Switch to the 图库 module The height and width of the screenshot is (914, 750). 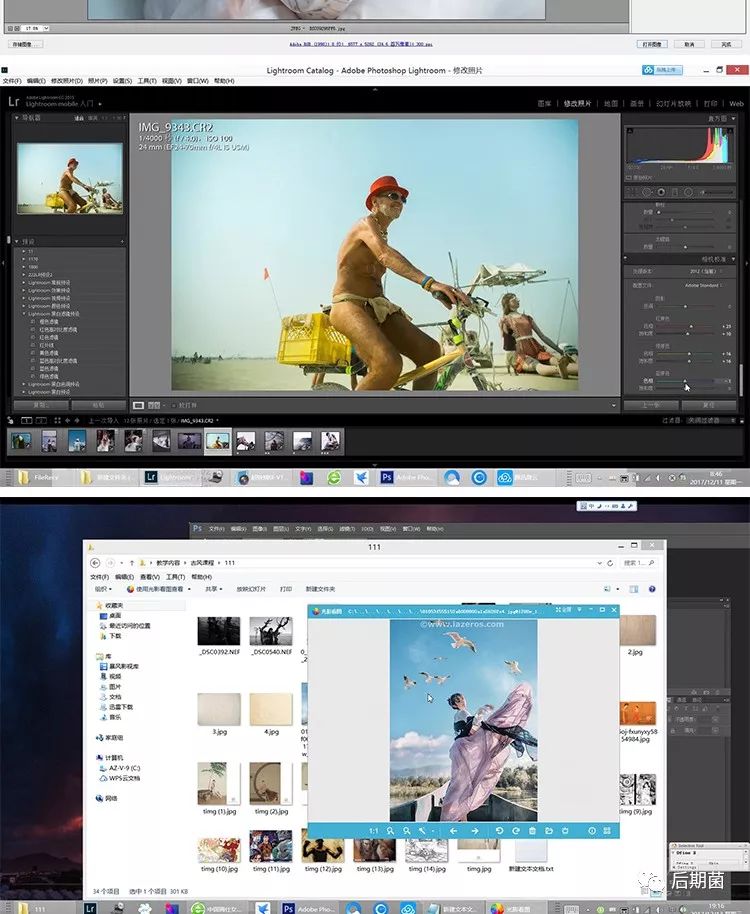(x=544, y=103)
